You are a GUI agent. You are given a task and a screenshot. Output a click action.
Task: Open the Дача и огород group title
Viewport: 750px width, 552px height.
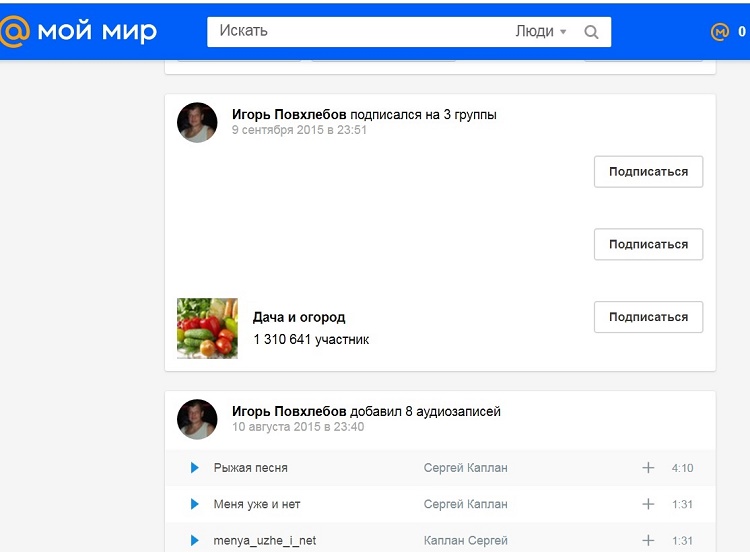point(298,317)
